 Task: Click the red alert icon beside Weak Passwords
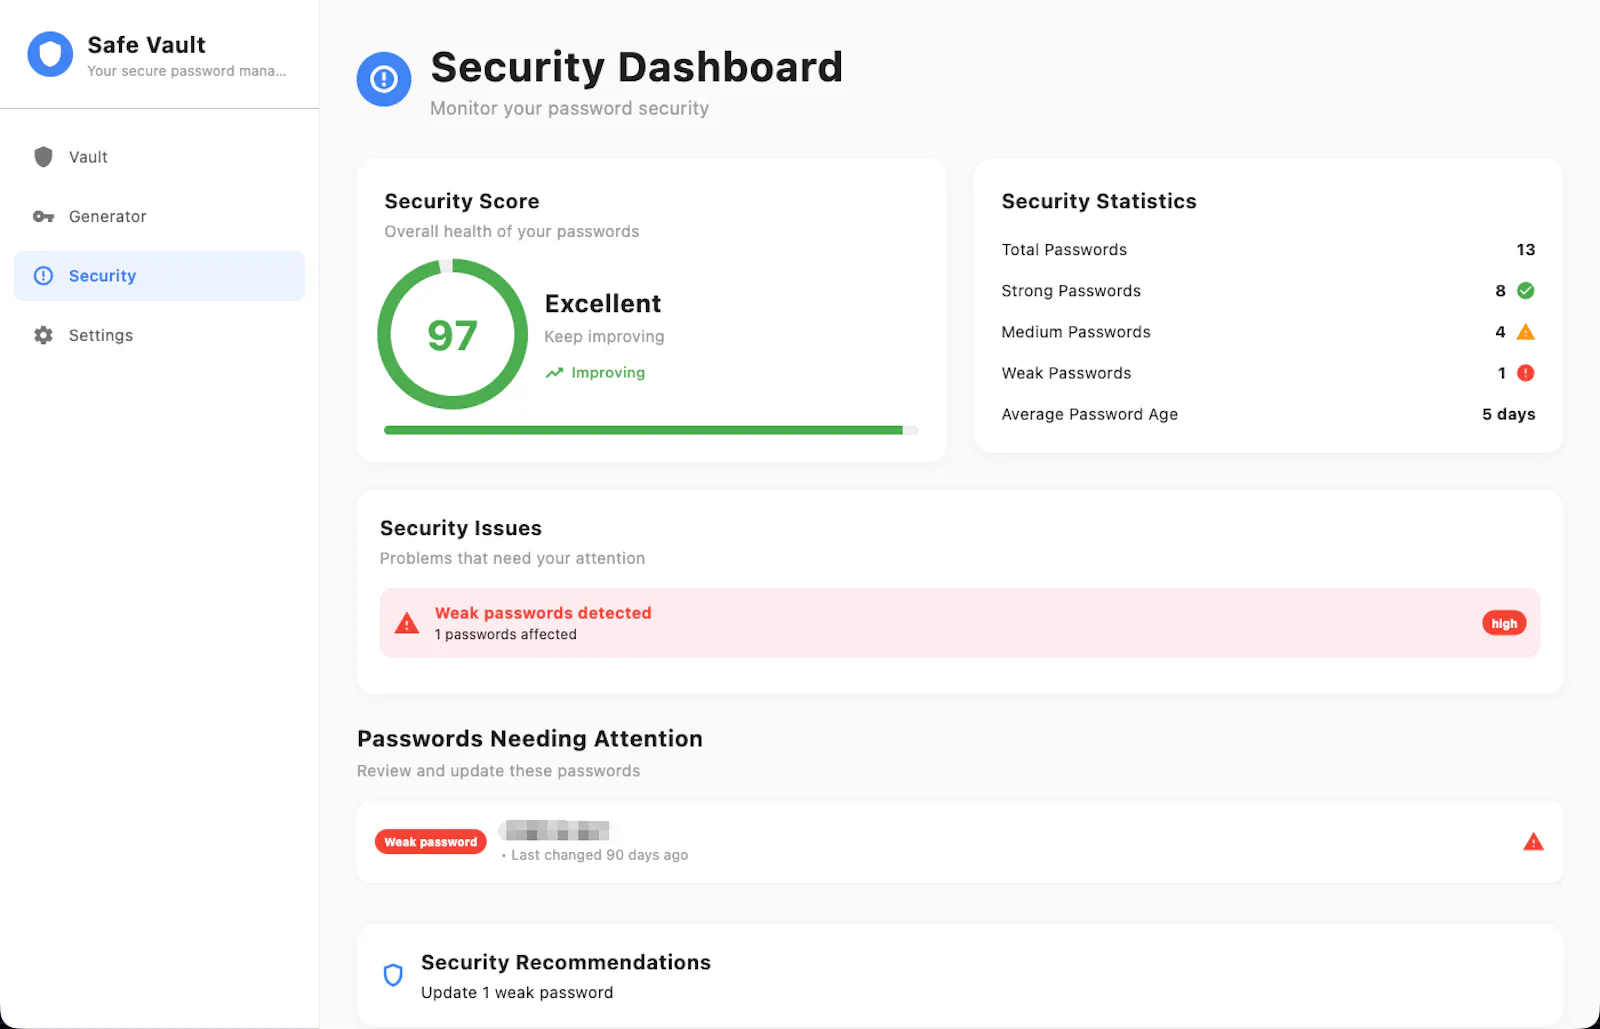(1525, 373)
